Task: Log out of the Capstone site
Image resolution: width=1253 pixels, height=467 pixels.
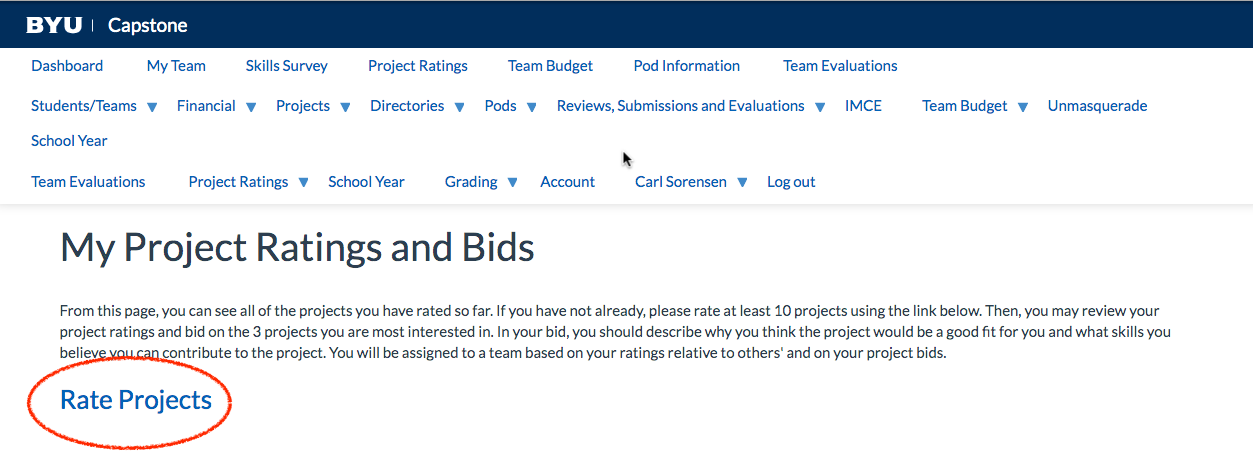Action: point(791,182)
